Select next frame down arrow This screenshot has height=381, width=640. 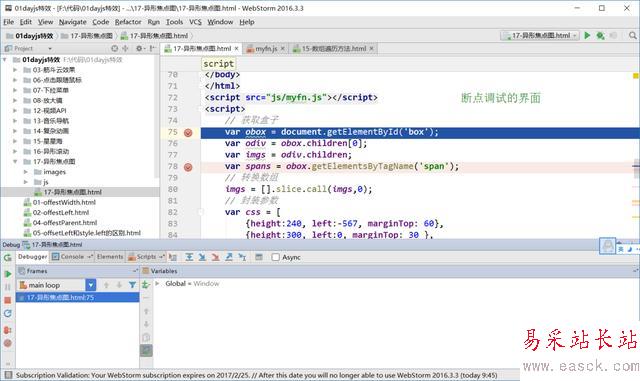click(x=119, y=285)
